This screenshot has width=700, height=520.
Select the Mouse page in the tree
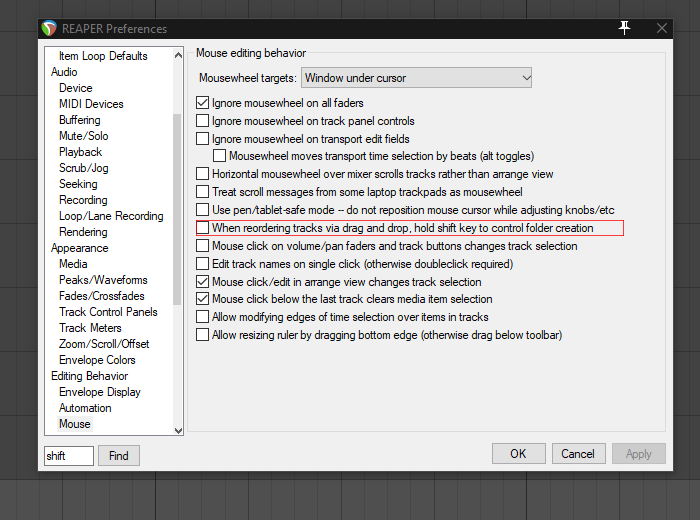pos(75,424)
